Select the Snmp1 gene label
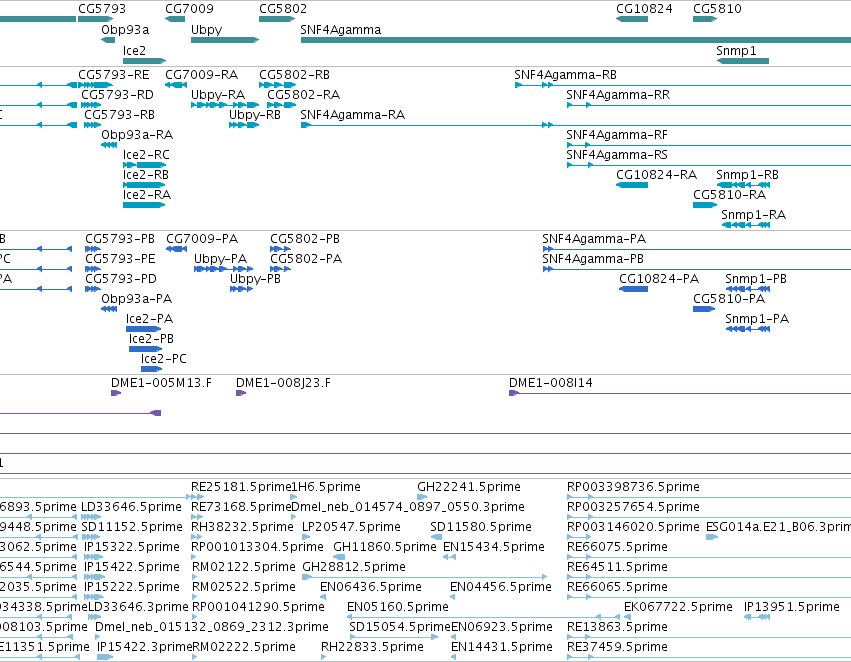Image resolution: width=851 pixels, height=662 pixels. coord(736,50)
